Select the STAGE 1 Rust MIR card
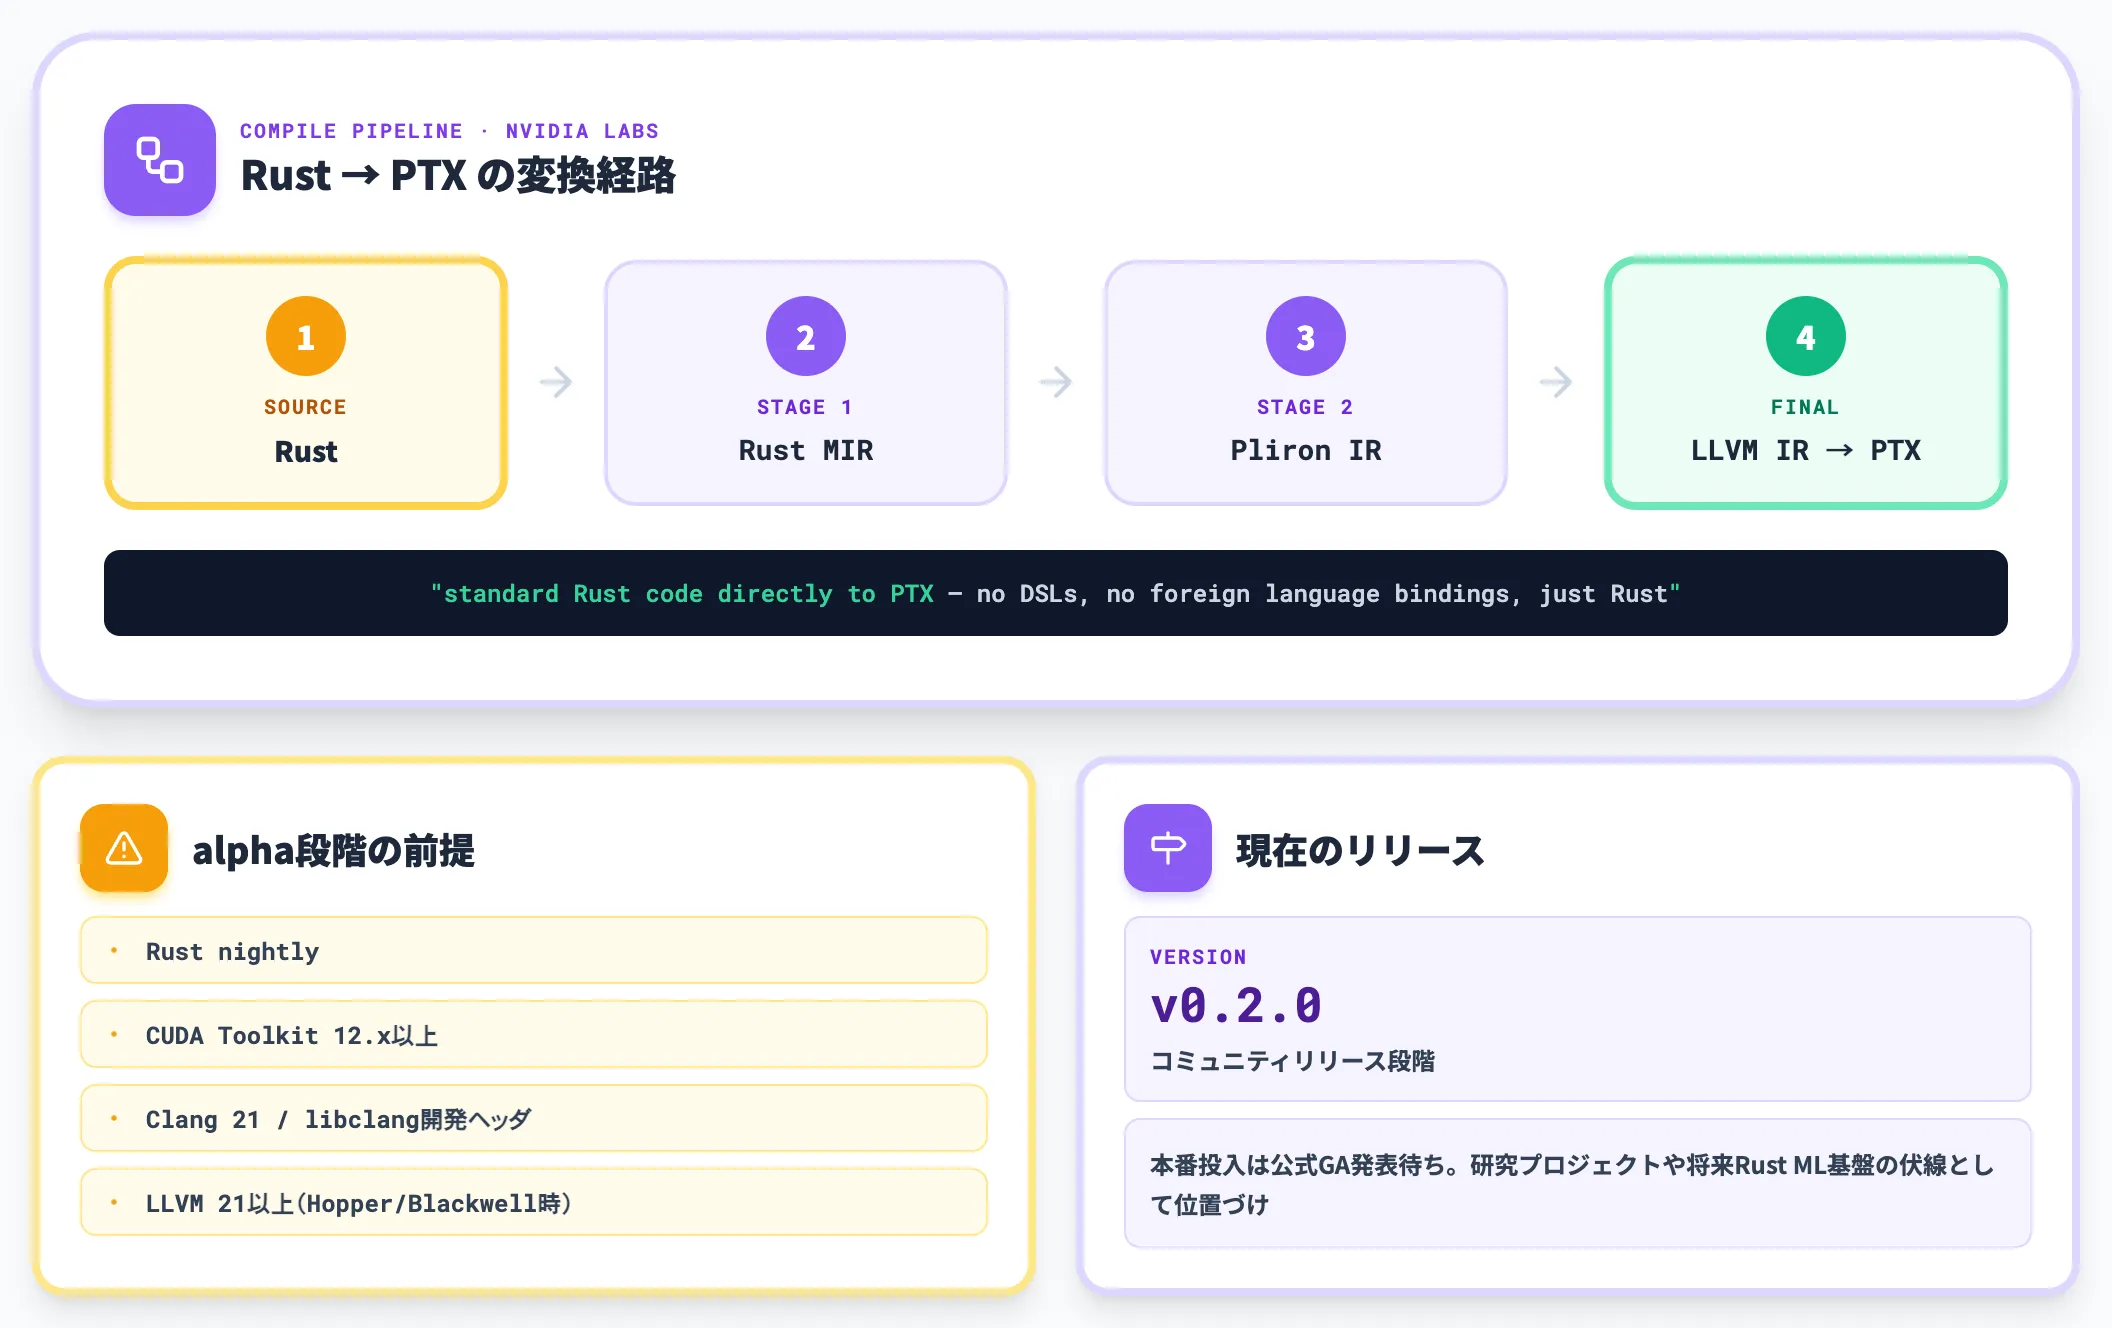 coord(806,383)
